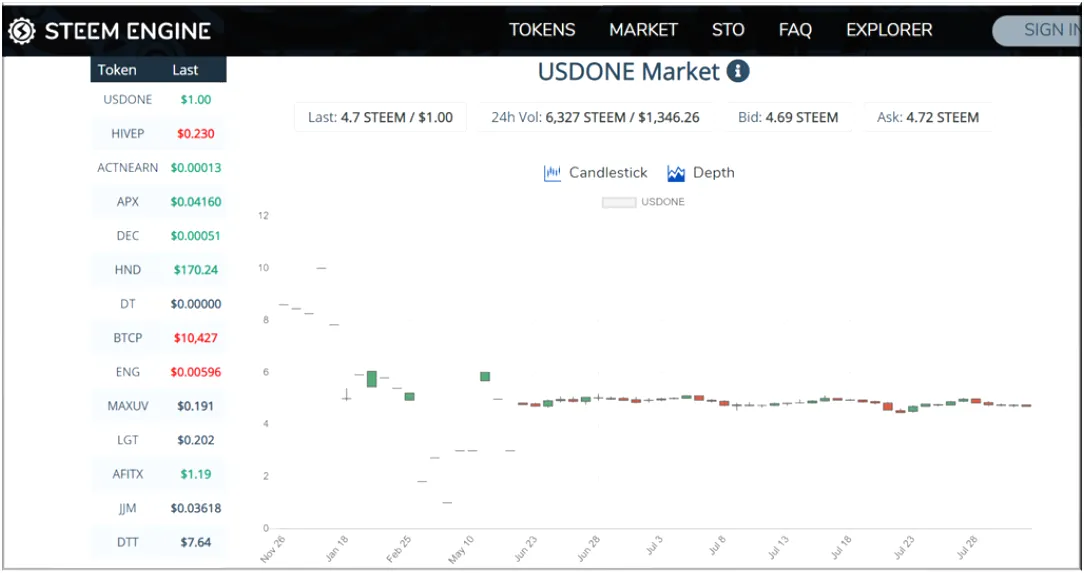The image size is (1084, 573).
Task: Select the JJM token row
Action: click(x=158, y=508)
